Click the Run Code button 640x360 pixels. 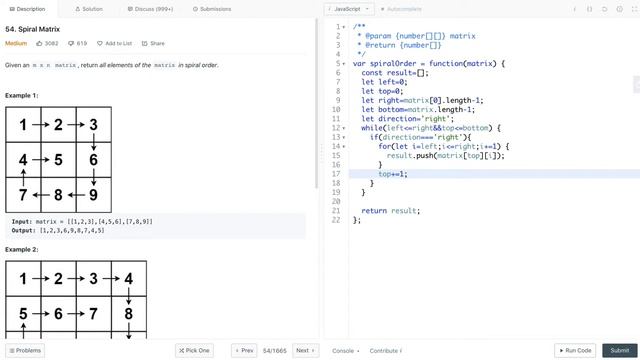click(575, 351)
